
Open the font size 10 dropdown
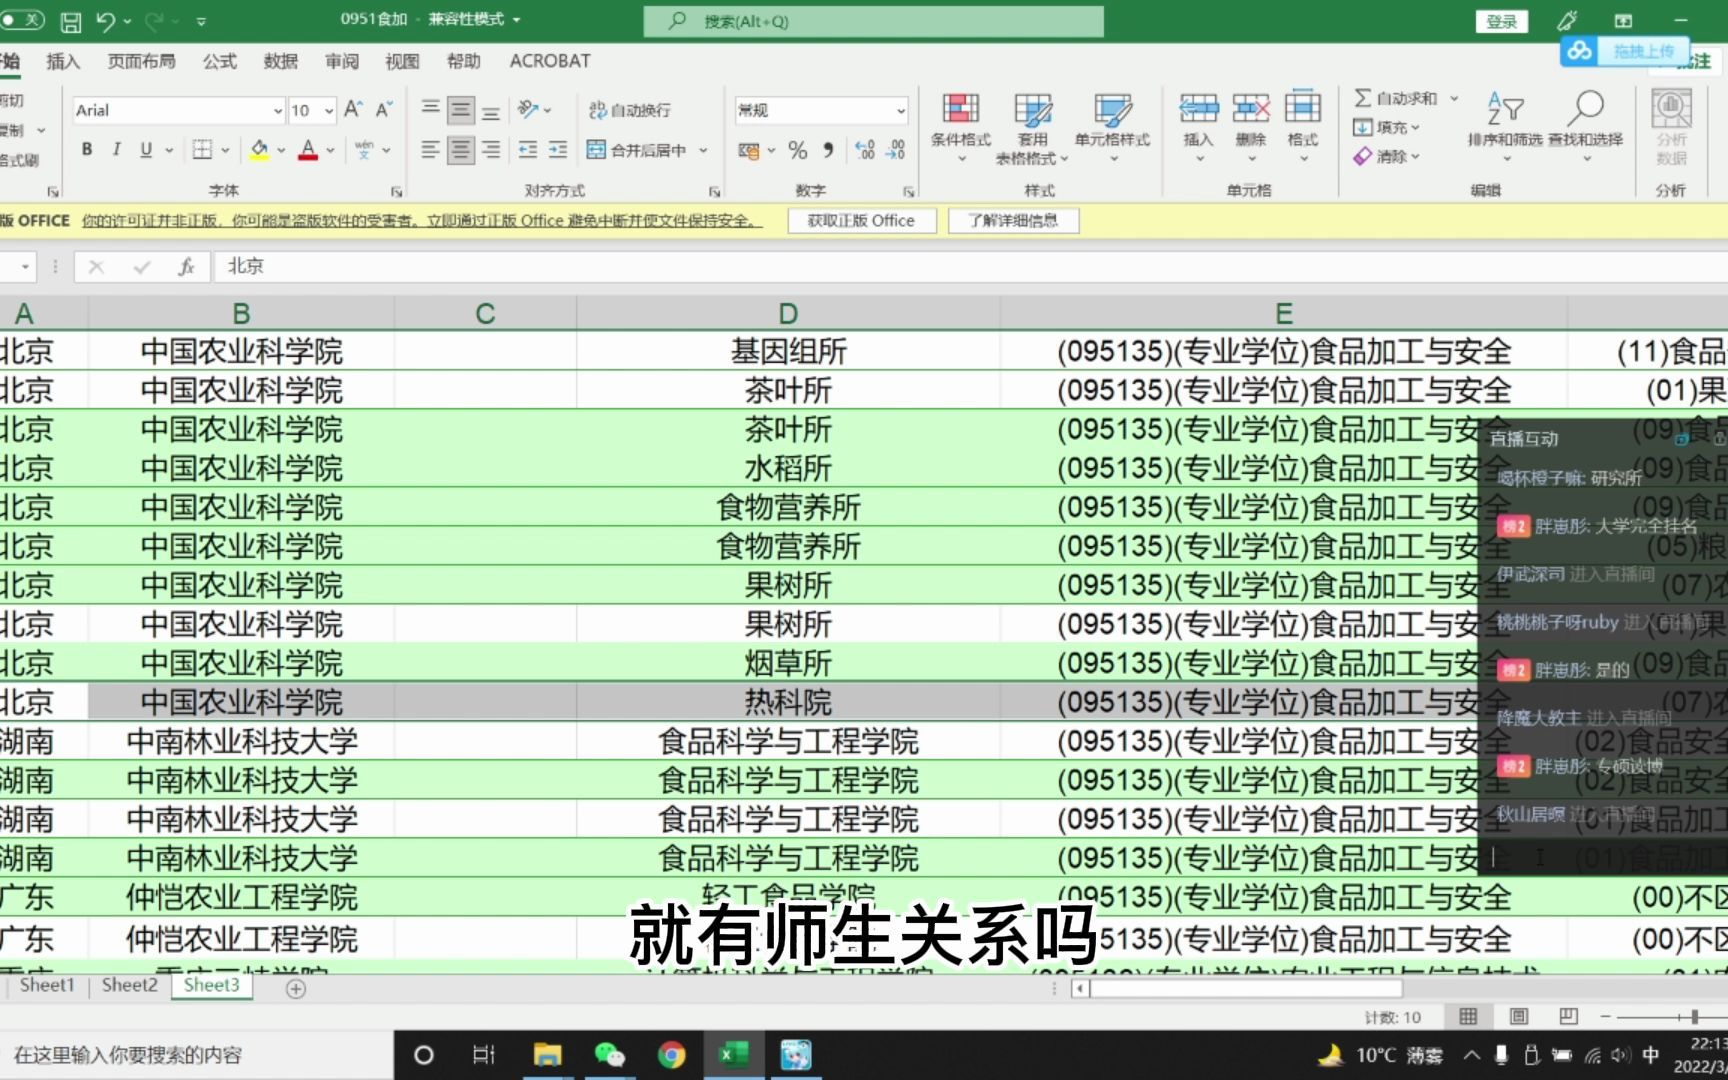pos(329,110)
